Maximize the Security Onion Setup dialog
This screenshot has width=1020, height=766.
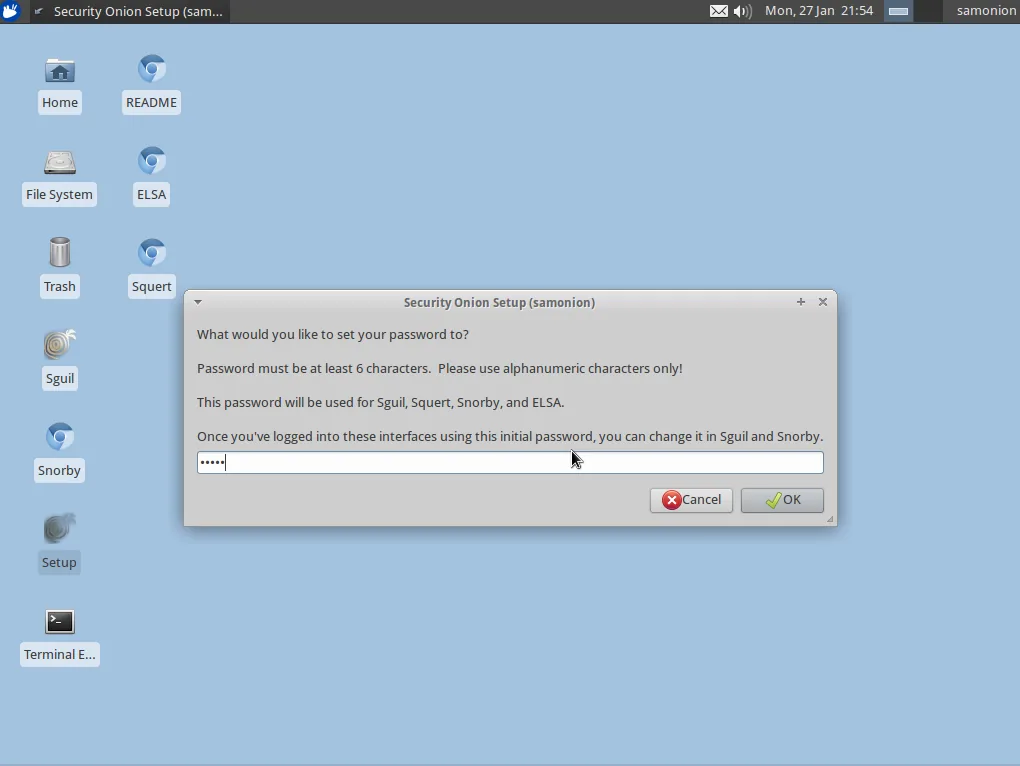pos(801,302)
